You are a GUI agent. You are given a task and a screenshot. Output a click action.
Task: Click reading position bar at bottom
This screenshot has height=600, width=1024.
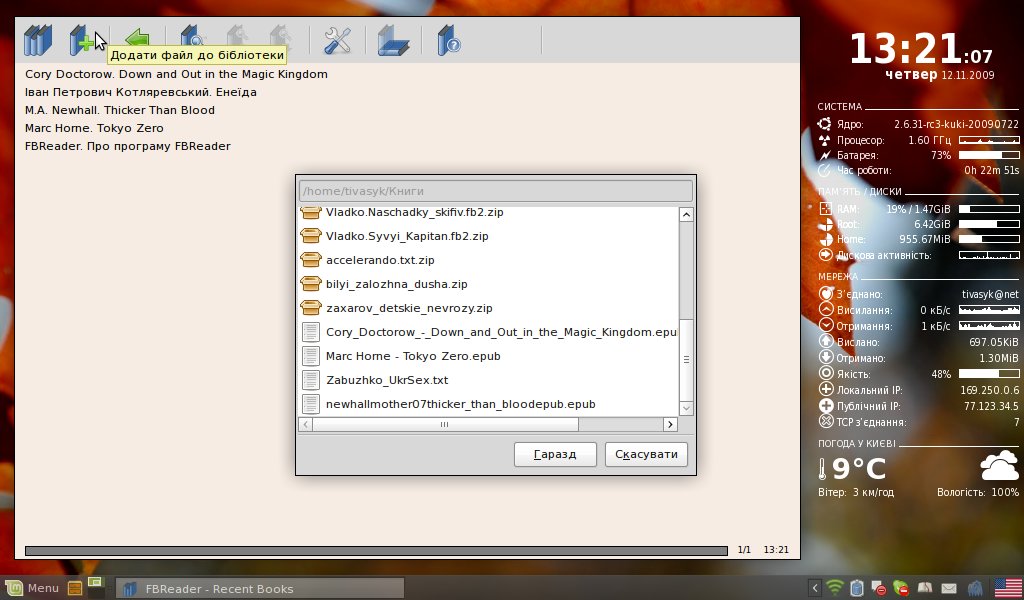point(376,551)
